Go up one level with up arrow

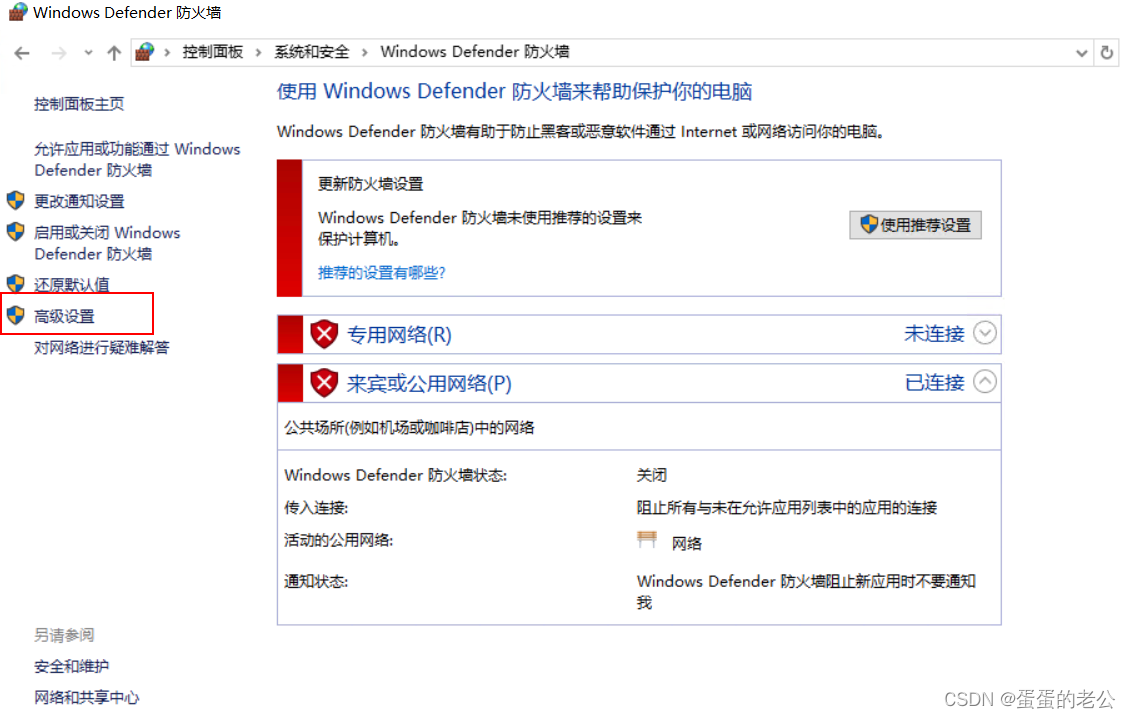(114, 53)
